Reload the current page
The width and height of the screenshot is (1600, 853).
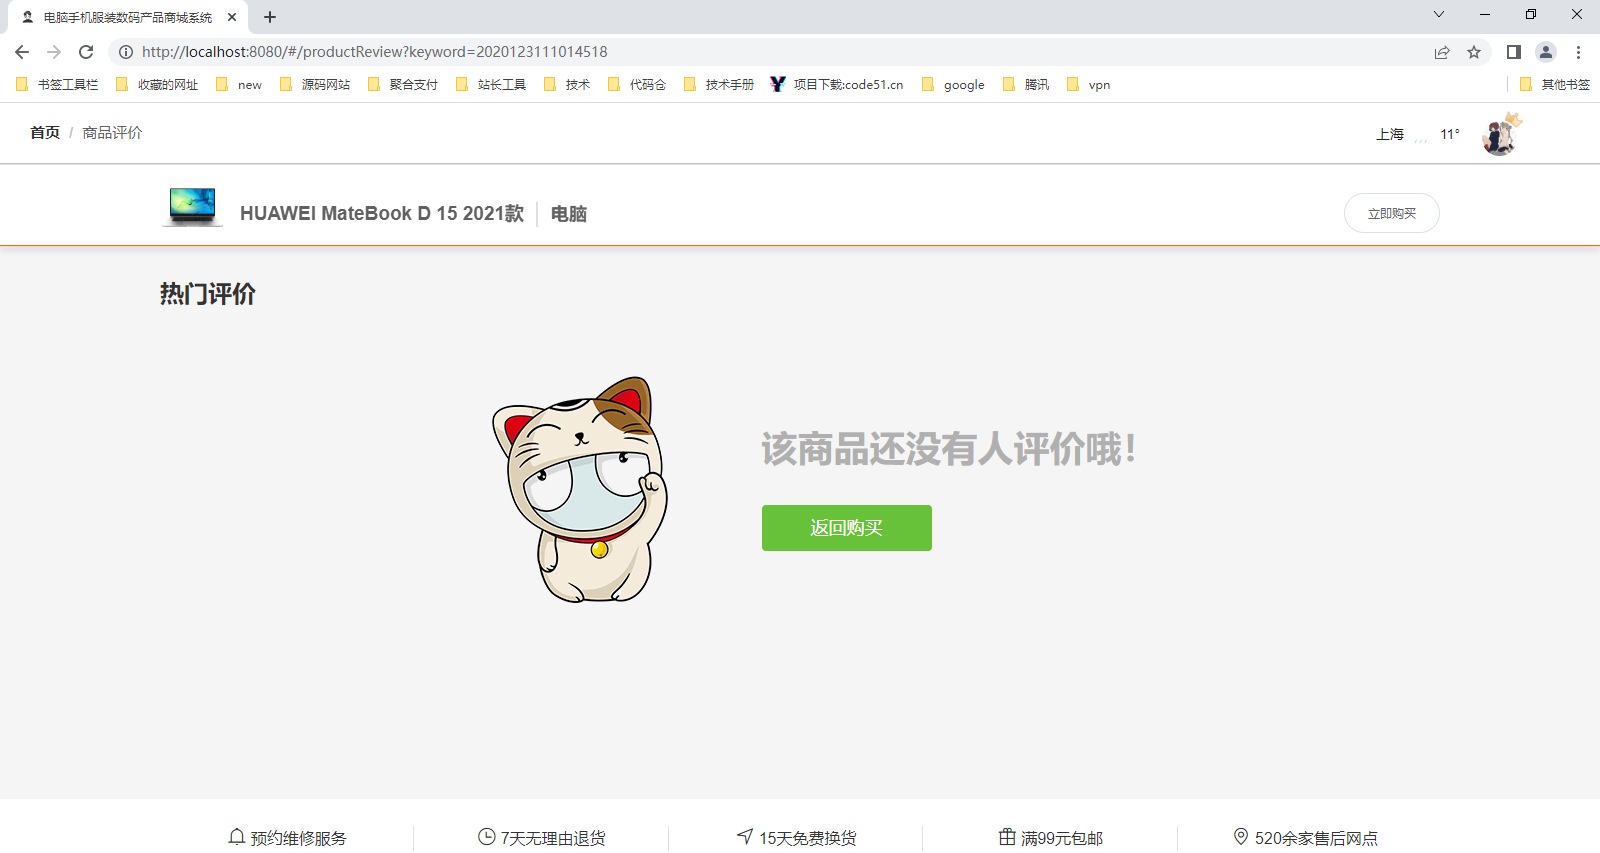(86, 52)
